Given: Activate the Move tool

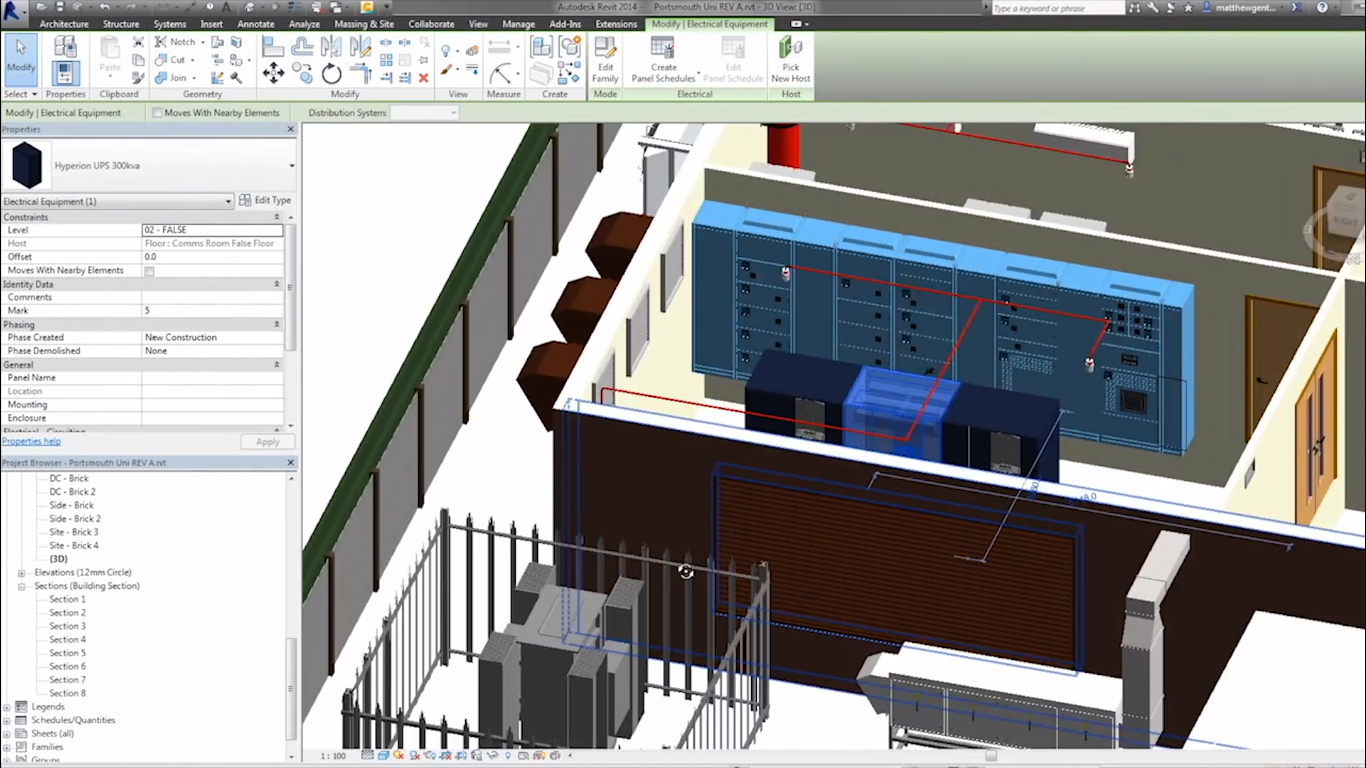Looking at the screenshot, I should point(272,73).
